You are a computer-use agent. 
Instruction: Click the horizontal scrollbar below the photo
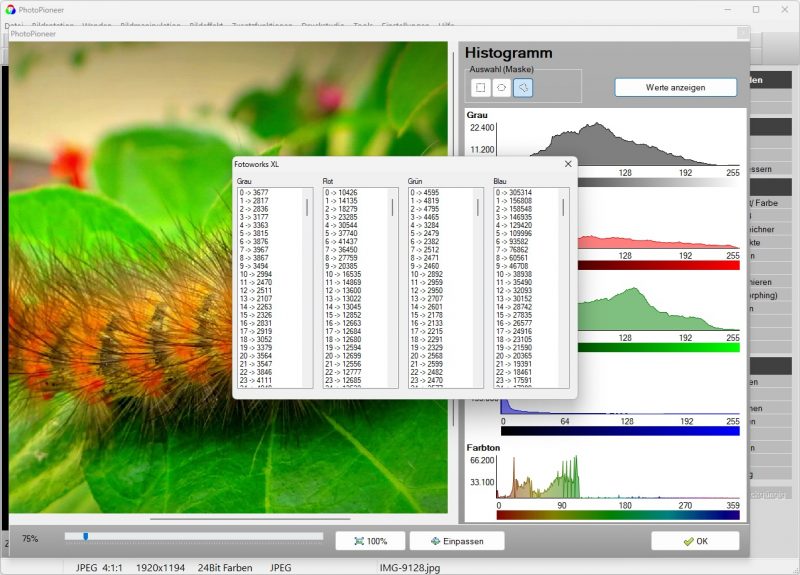[x=250, y=519]
